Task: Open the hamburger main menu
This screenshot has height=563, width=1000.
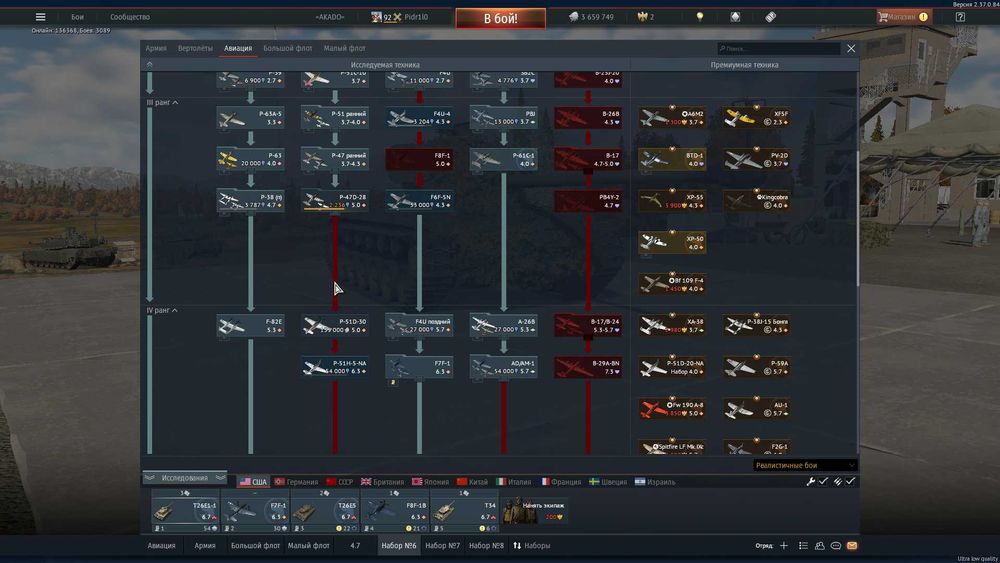Action: 40,17
